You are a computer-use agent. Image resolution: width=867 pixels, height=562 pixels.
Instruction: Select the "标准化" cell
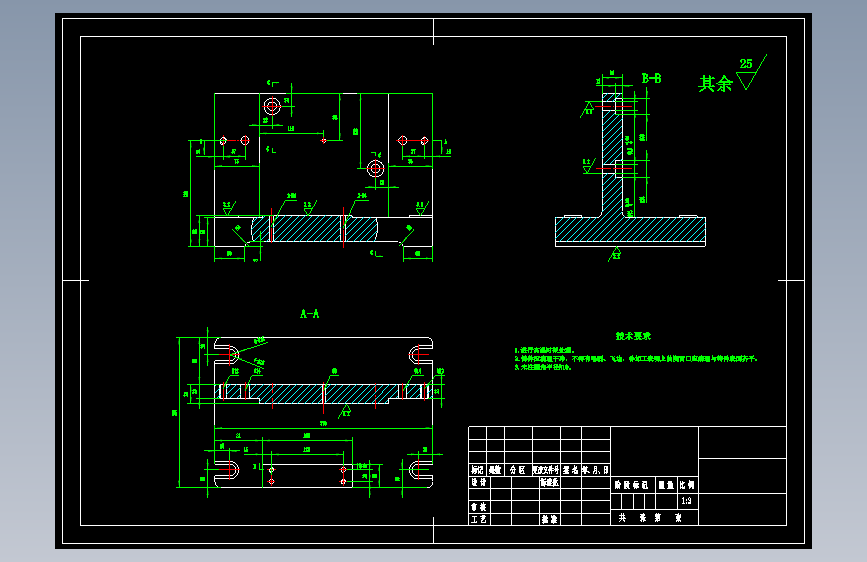(x=550, y=482)
